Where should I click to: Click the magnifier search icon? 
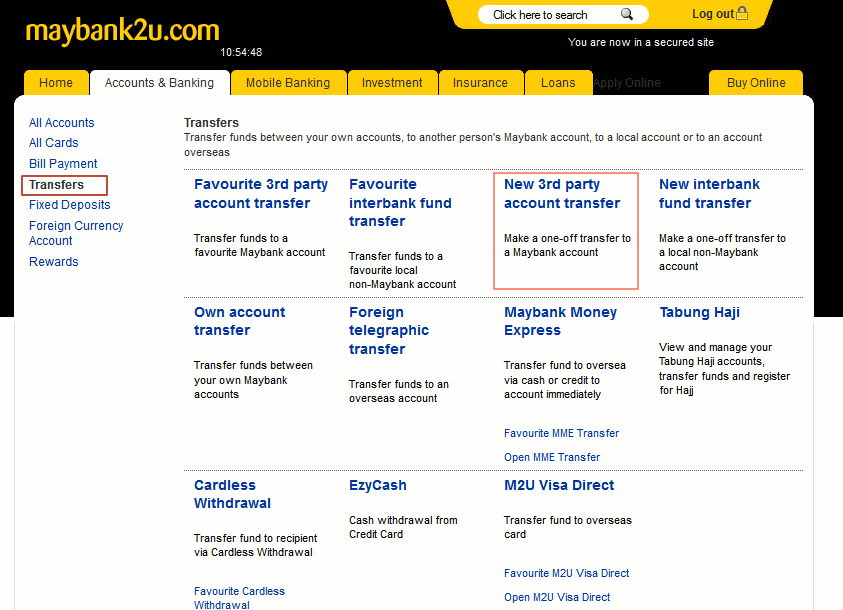coord(627,15)
